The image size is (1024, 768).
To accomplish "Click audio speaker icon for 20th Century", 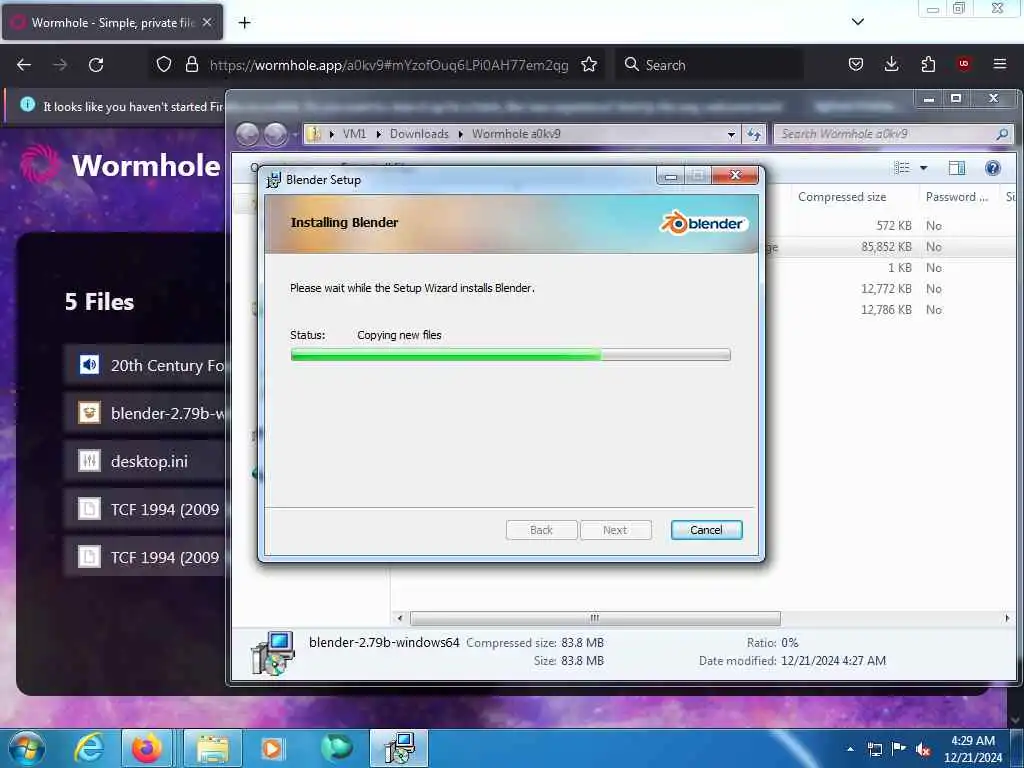I will (89, 364).
